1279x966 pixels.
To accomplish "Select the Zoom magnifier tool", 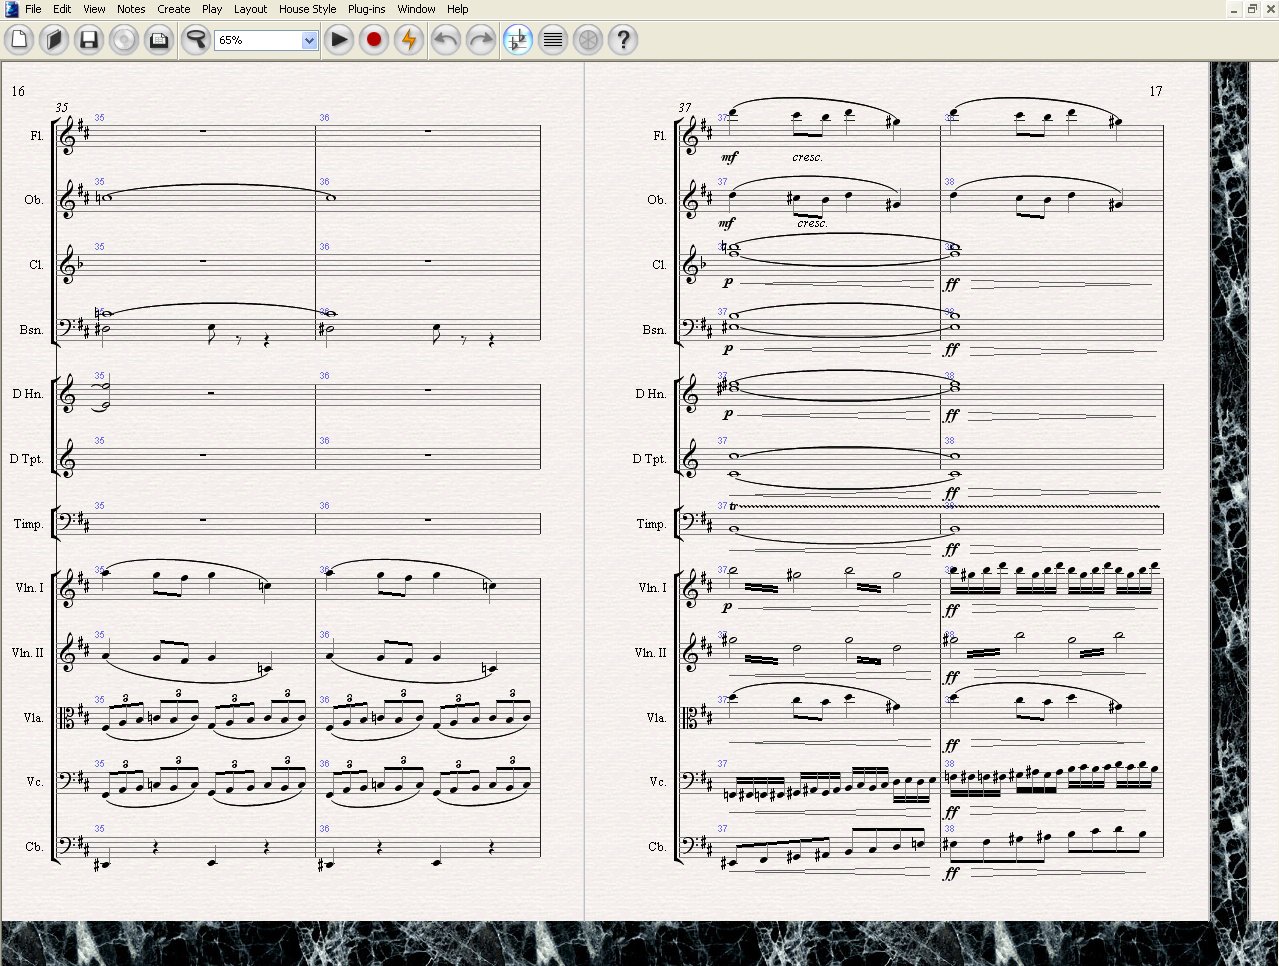I will click(196, 40).
